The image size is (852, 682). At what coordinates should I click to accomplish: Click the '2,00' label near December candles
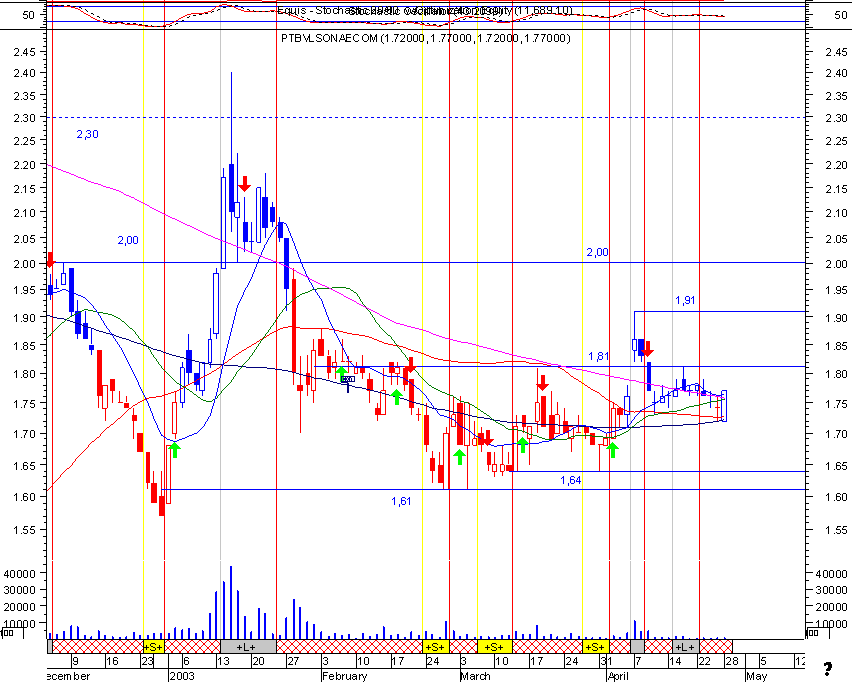pos(128,240)
